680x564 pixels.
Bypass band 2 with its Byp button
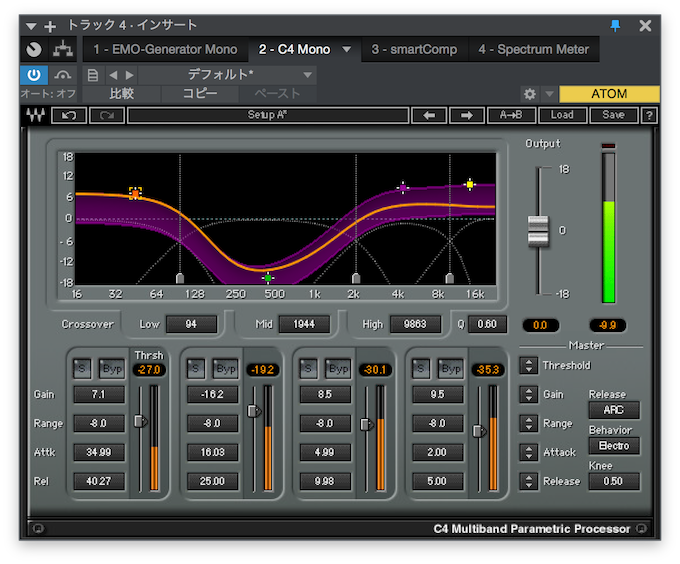tap(226, 369)
